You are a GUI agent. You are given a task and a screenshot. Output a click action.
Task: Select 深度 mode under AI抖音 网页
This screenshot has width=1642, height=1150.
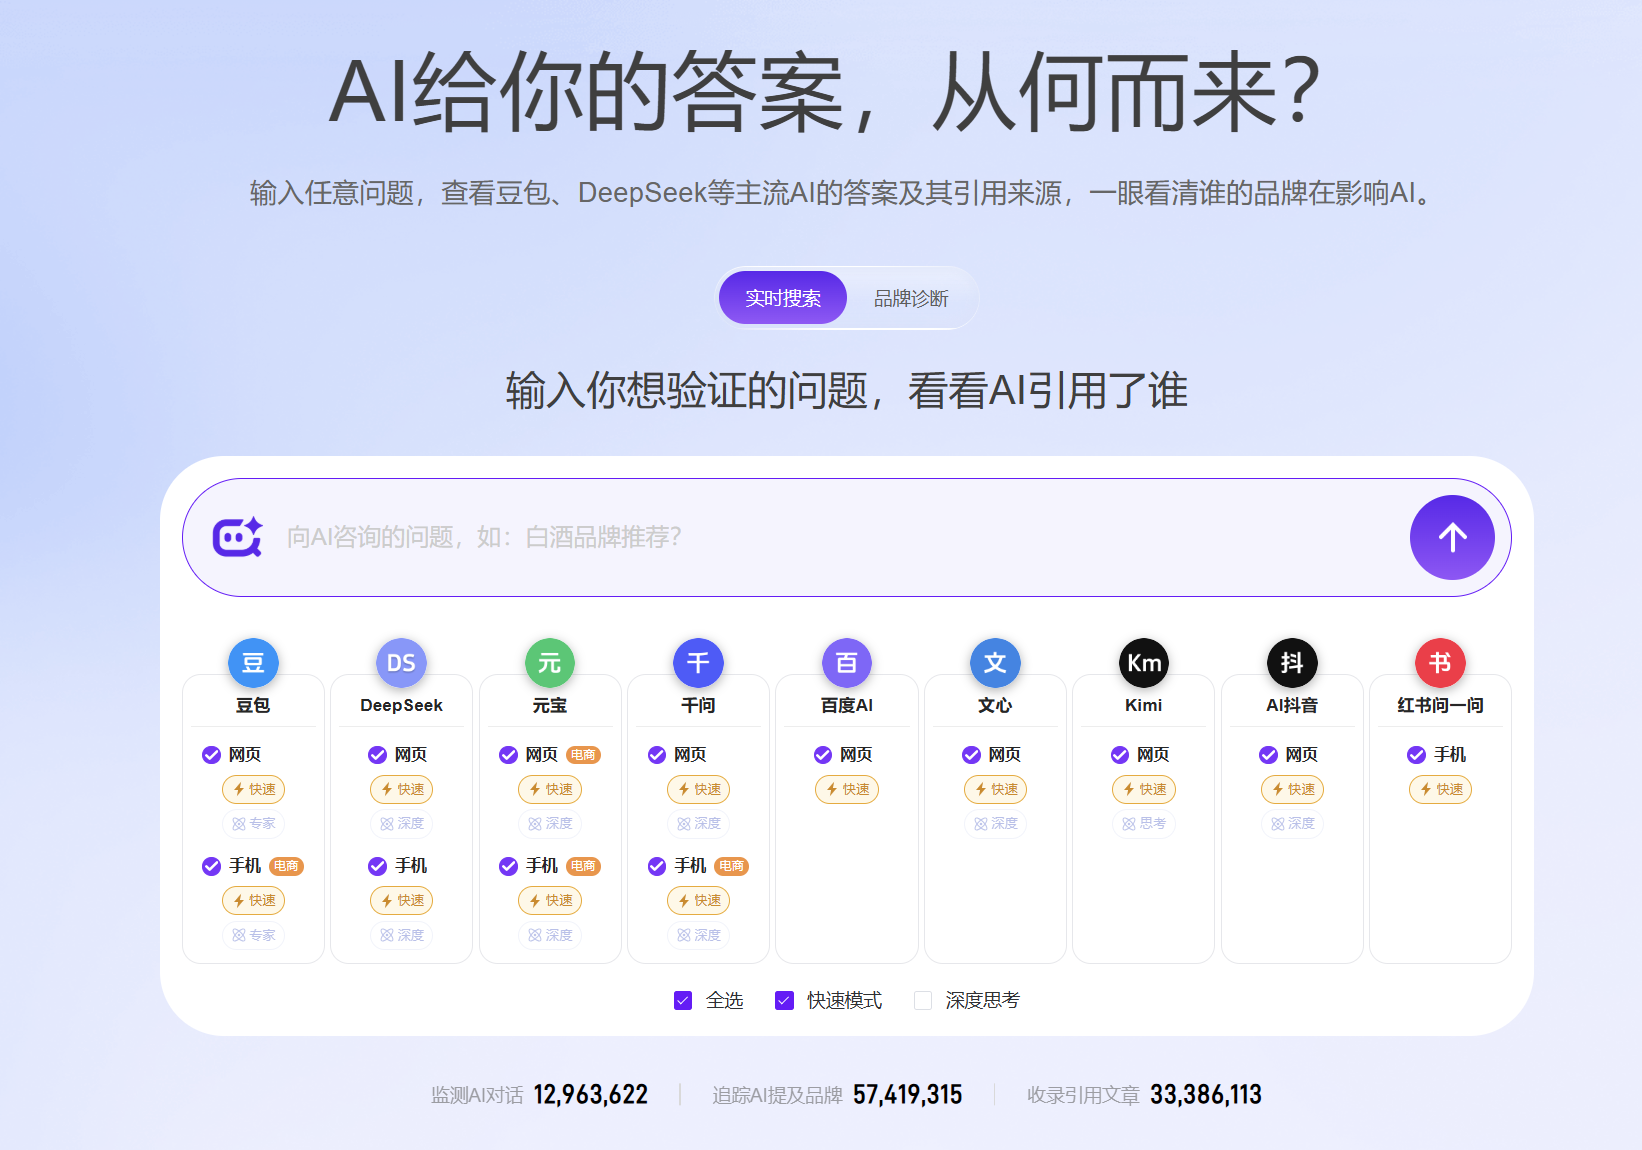1292,824
